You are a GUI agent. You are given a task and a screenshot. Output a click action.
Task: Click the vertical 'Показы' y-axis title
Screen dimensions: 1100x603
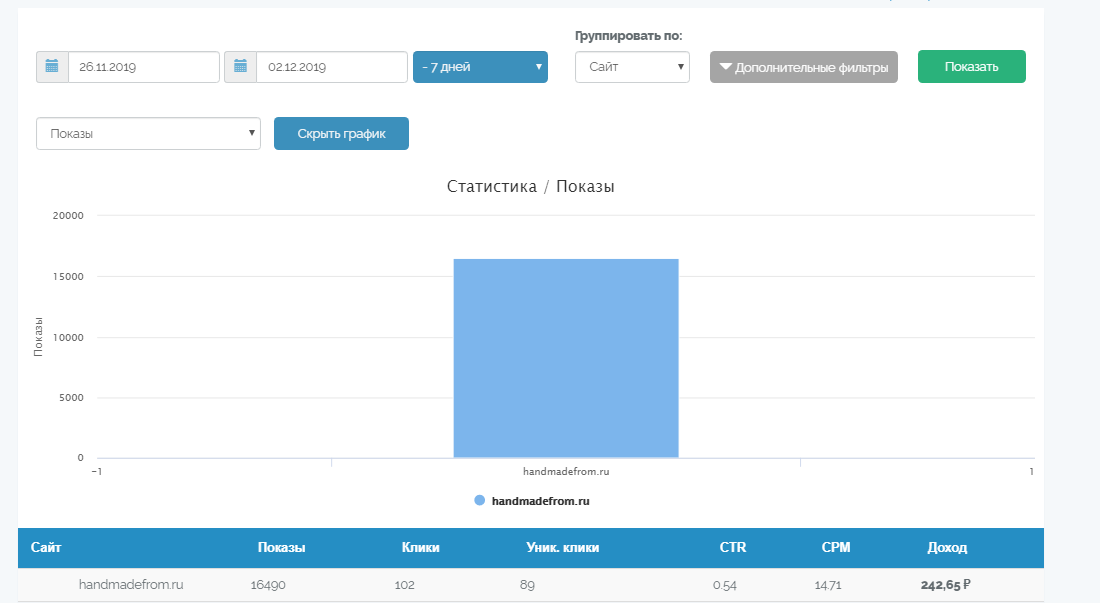pyautogui.click(x=38, y=337)
